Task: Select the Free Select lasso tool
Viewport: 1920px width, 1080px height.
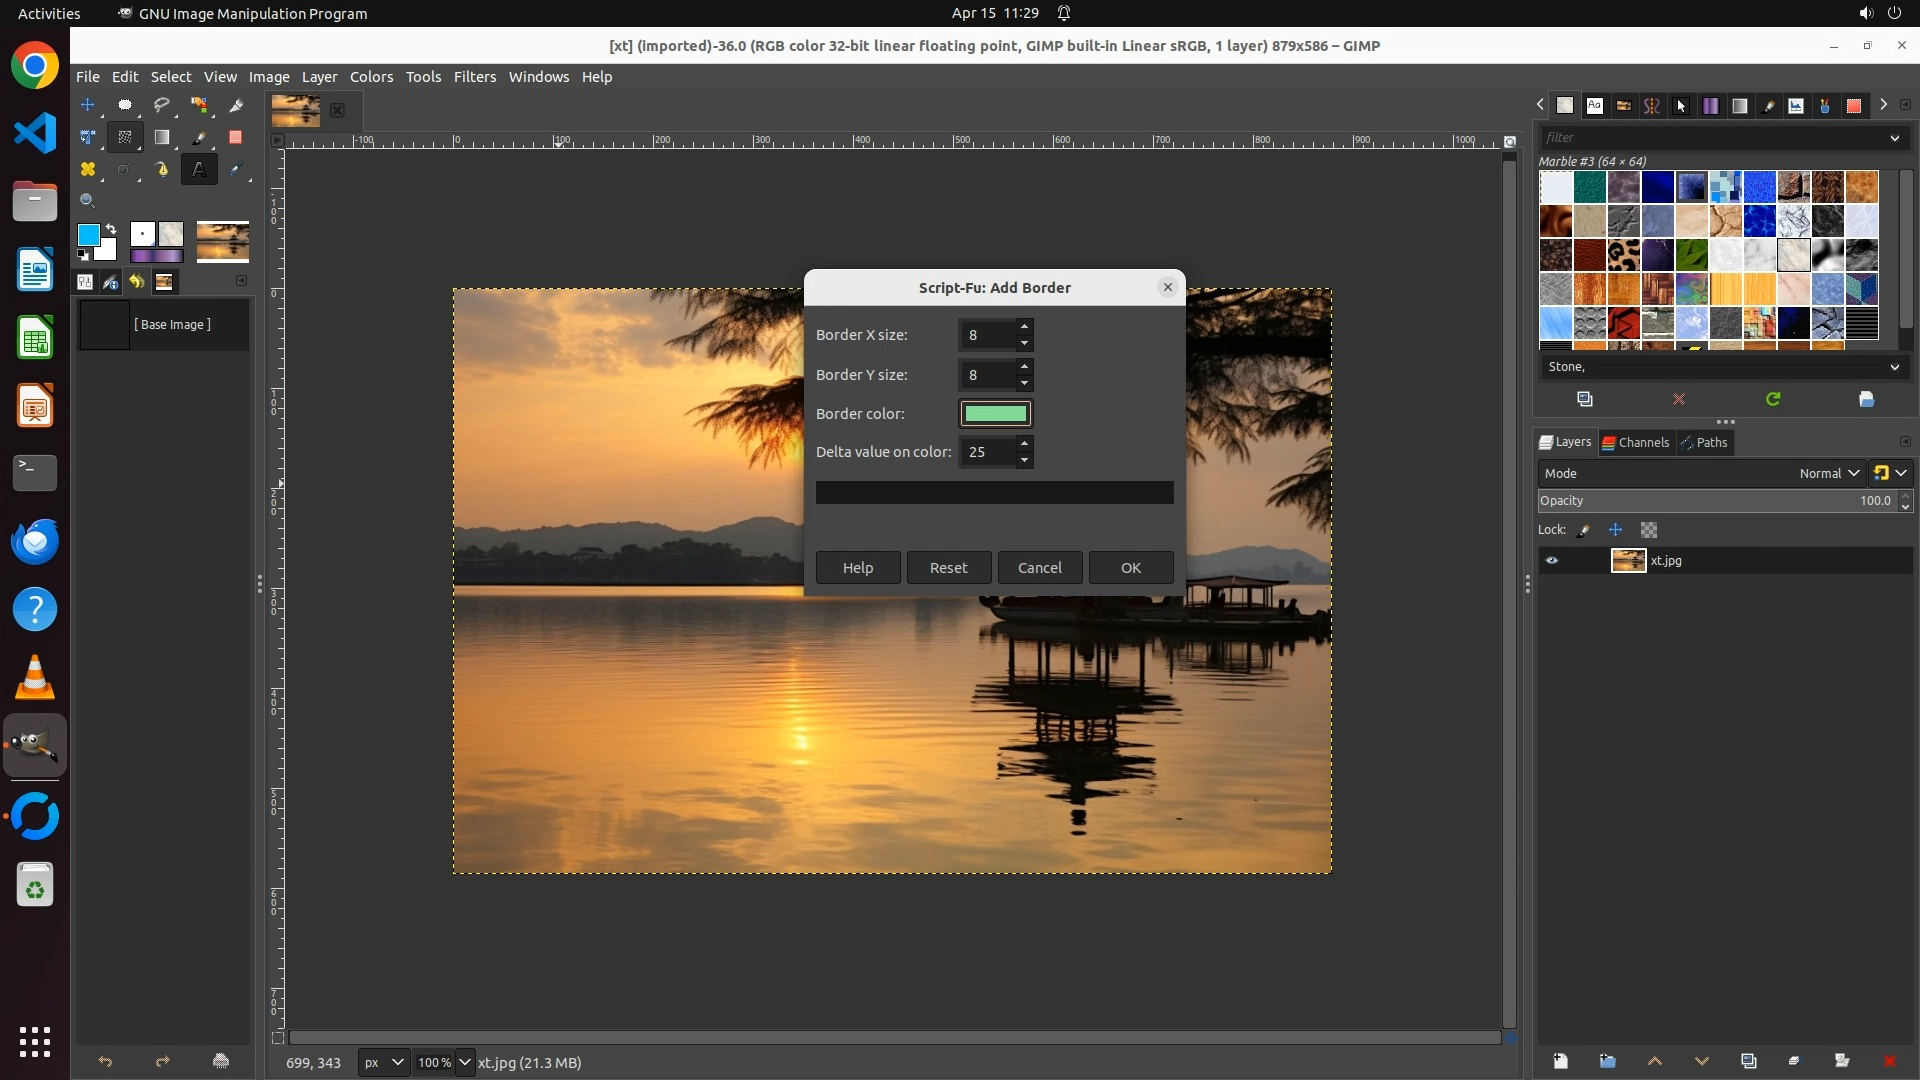Action: 161,105
